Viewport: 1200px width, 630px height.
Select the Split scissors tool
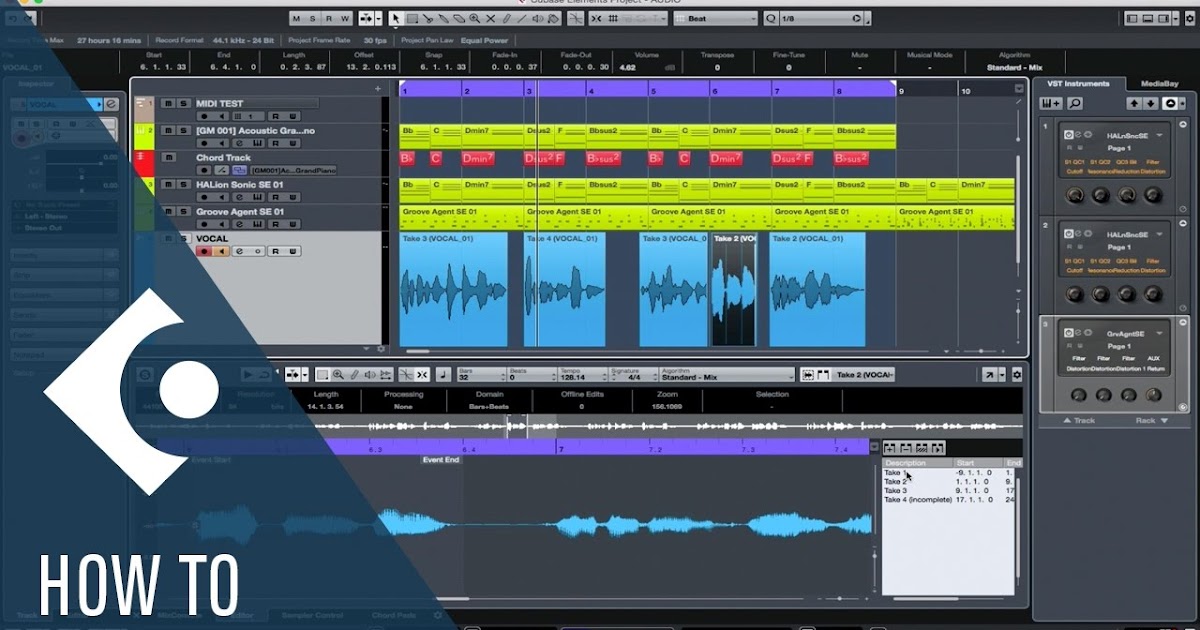428,18
